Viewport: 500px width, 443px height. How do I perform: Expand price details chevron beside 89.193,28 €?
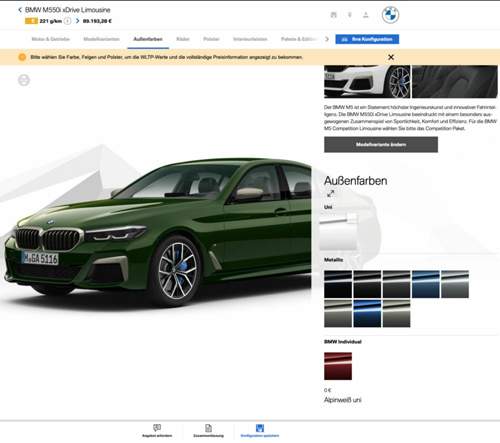pos(77,21)
